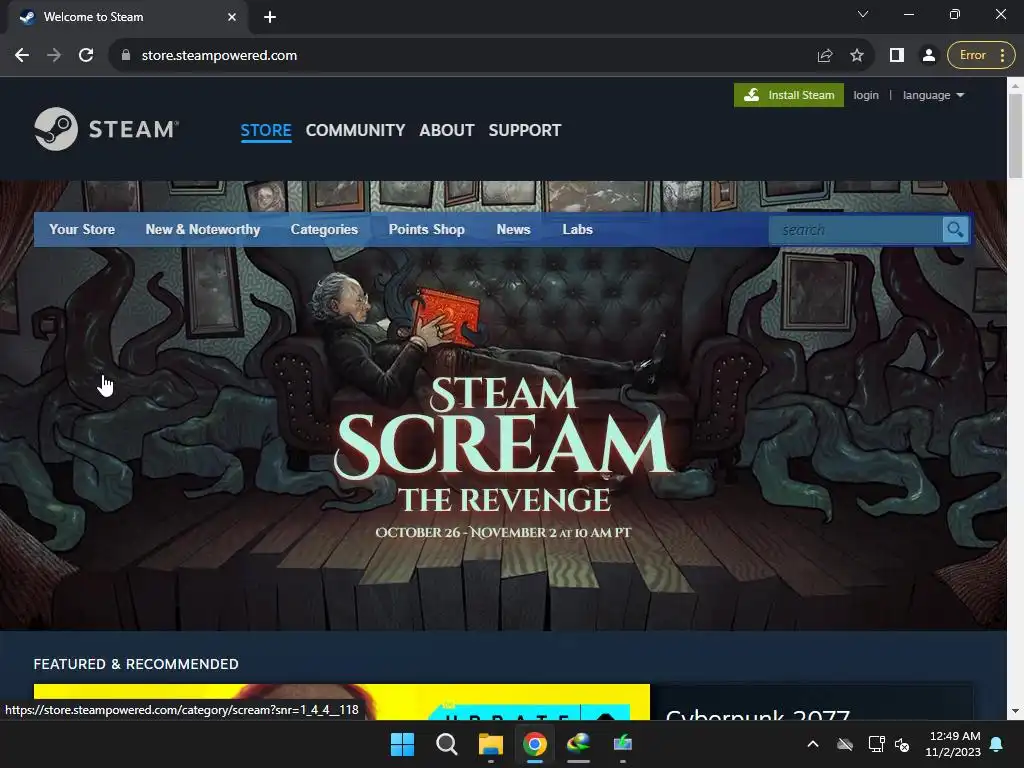The width and height of the screenshot is (1024, 768).
Task: Click the Steam logo in header
Action: coord(106,129)
